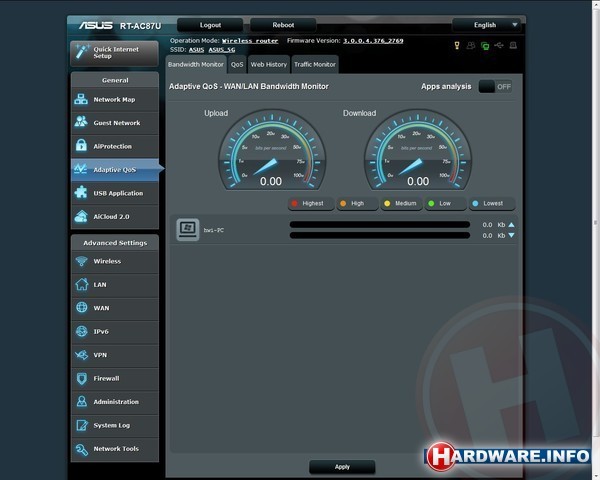Open the Traffic Monitor tab
Viewport: 600px width, 480px height.
315,64
